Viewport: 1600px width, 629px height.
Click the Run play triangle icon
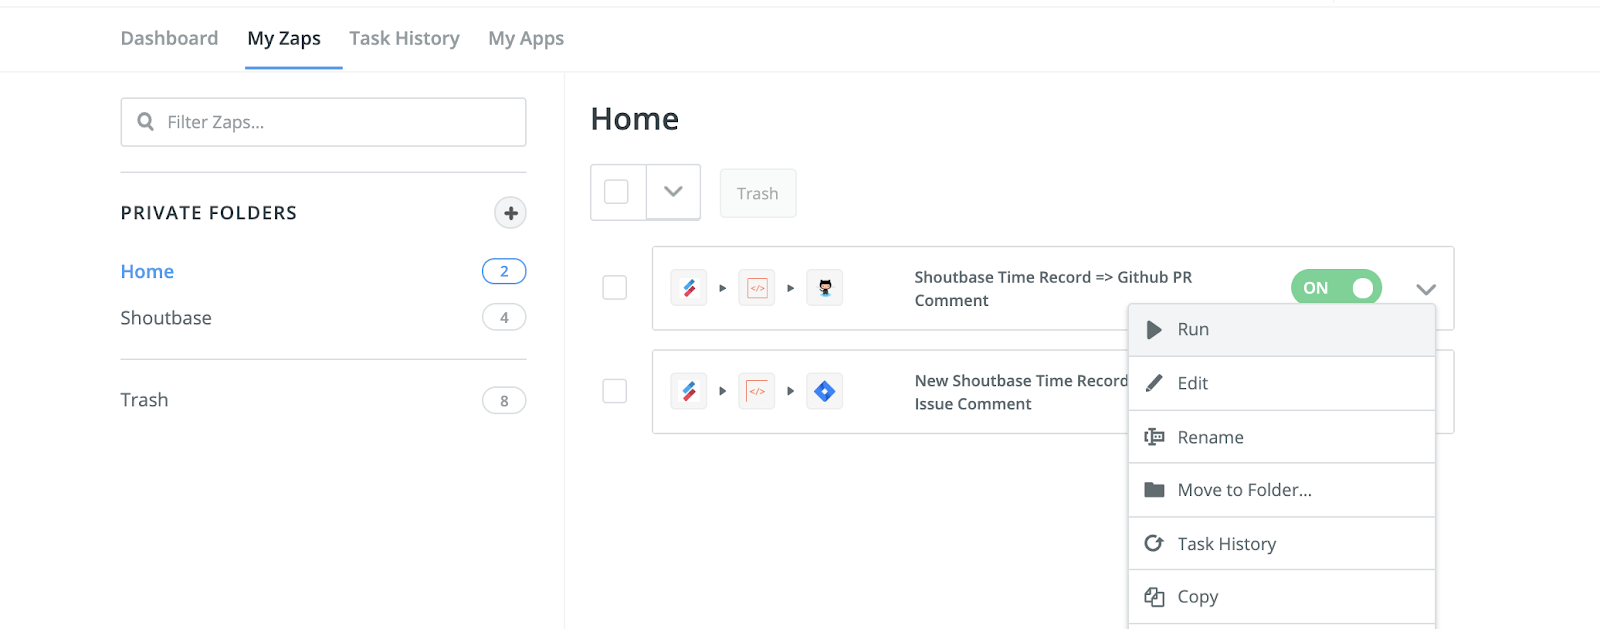tap(1154, 330)
